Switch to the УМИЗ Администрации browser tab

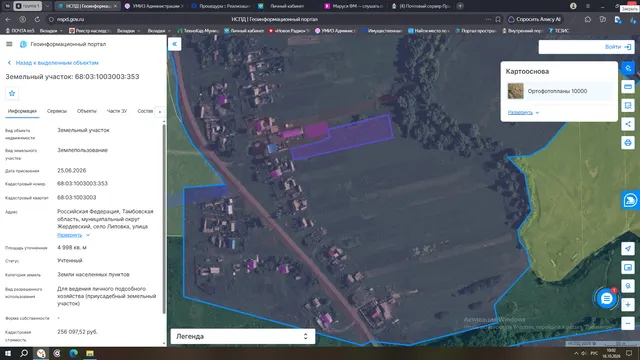pos(154,6)
